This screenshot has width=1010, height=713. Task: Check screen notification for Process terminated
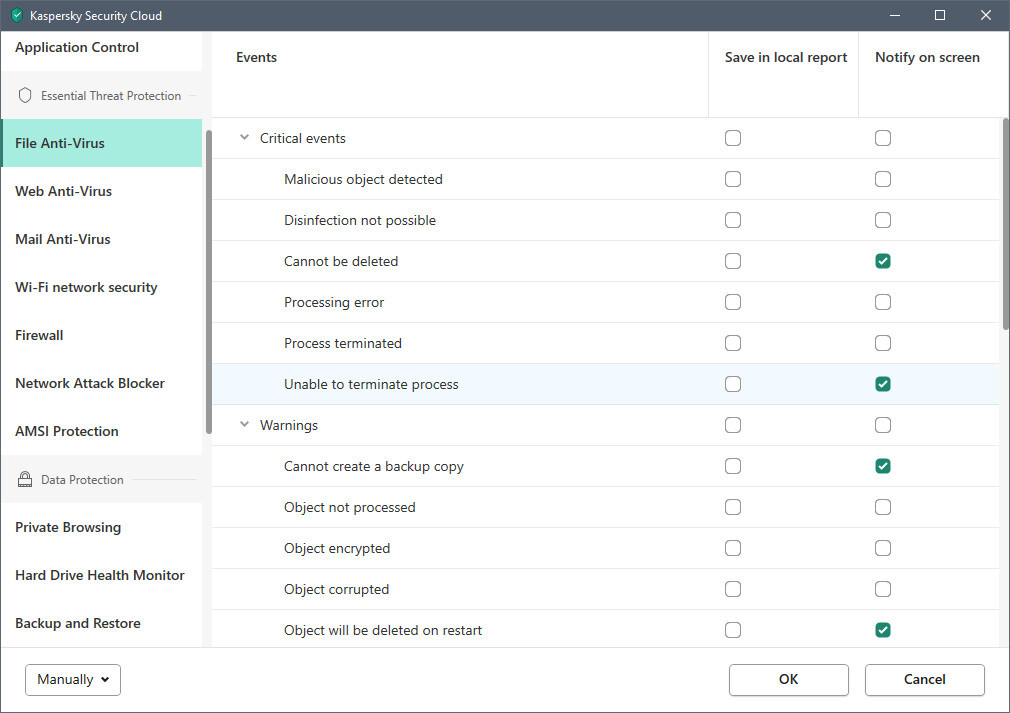pos(883,343)
